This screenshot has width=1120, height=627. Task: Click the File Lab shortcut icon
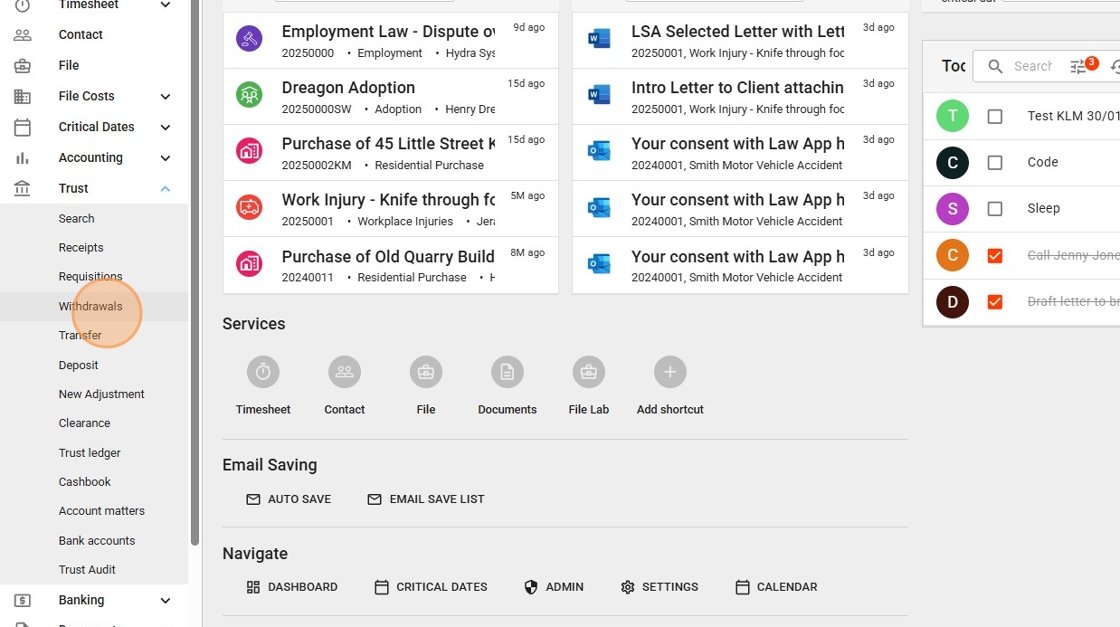(588, 372)
